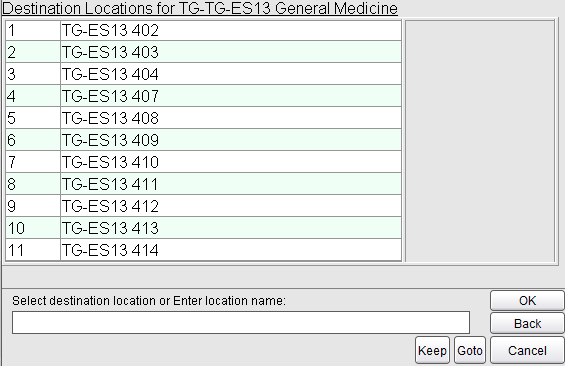
Task: Select row 11 TG-ES13 414
Action: click(x=204, y=250)
